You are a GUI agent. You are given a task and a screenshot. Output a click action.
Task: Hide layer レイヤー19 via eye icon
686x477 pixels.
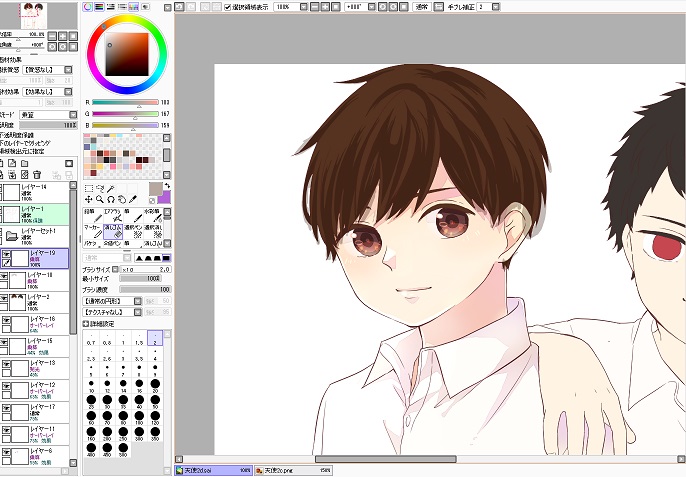tap(6, 254)
